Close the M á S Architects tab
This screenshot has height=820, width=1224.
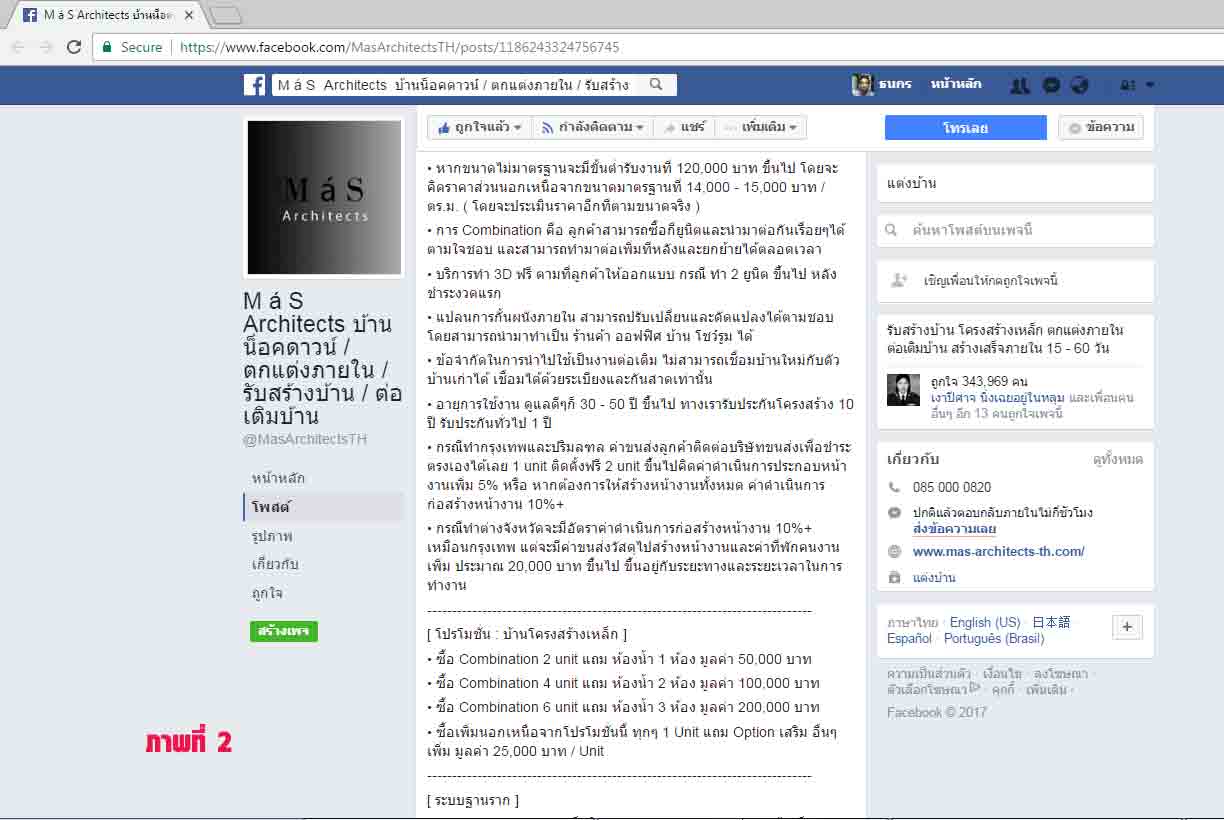189,15
